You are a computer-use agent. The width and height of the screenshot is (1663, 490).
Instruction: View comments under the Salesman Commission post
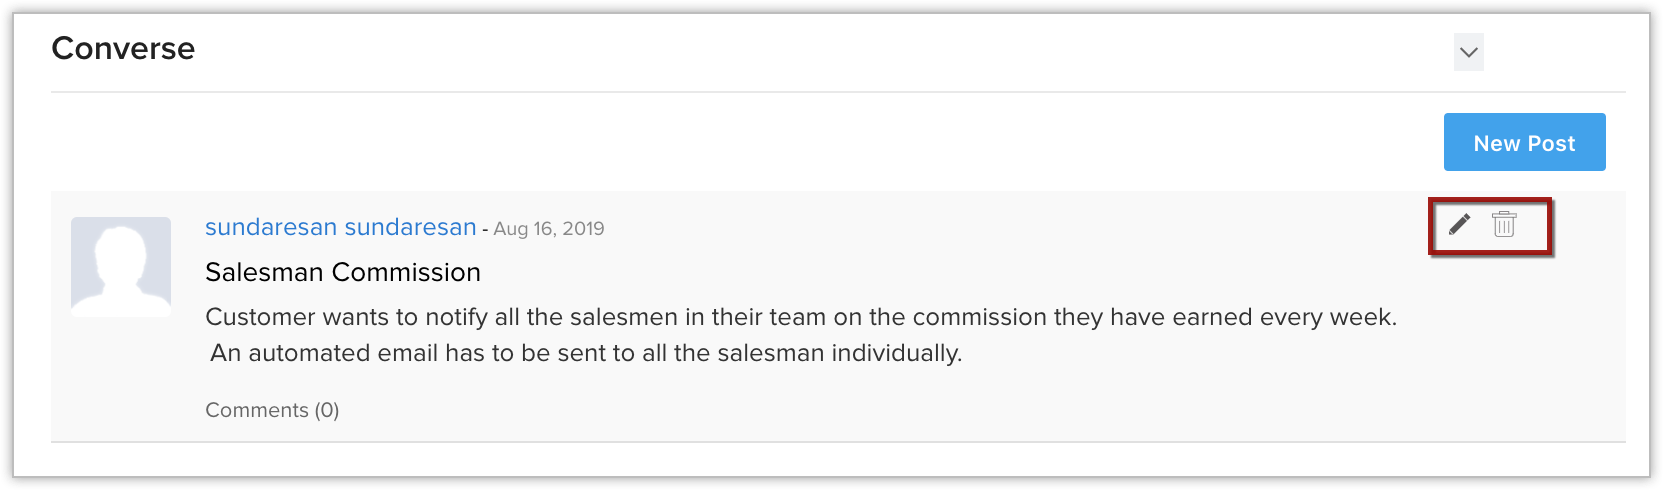click(272, 410)
